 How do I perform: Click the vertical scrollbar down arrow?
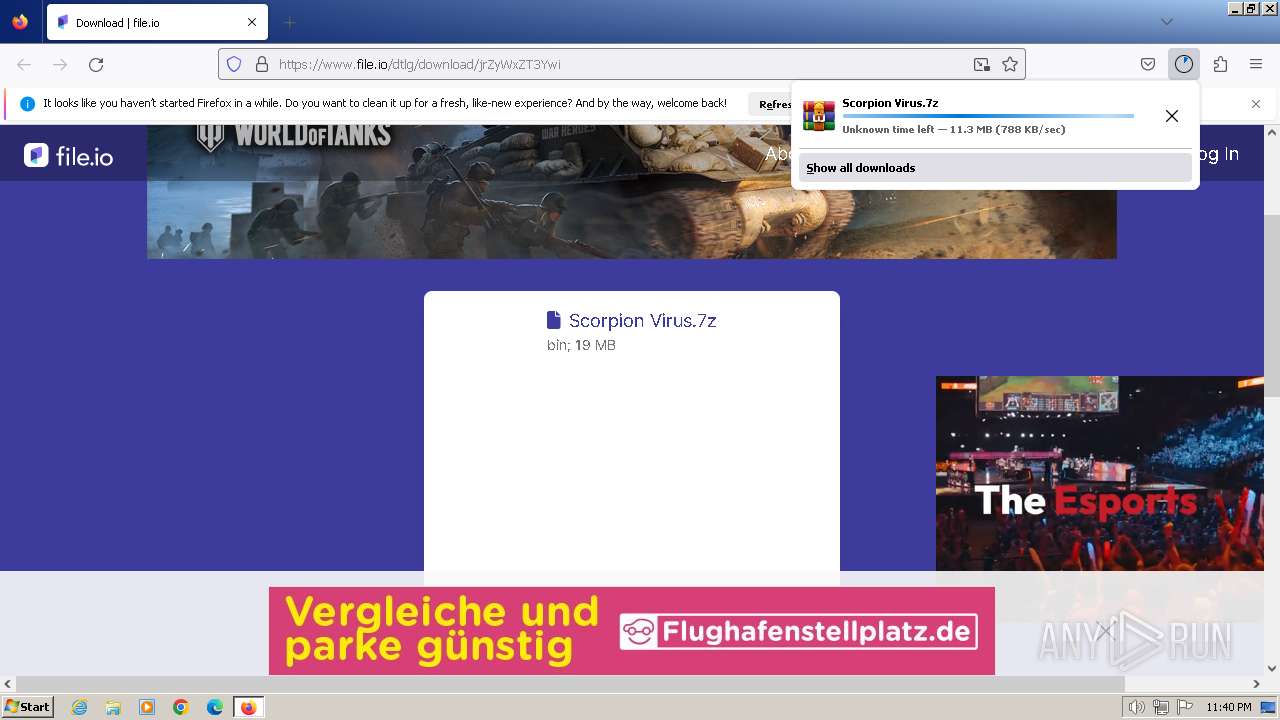pyautogui.click(x=1272, y=668)
